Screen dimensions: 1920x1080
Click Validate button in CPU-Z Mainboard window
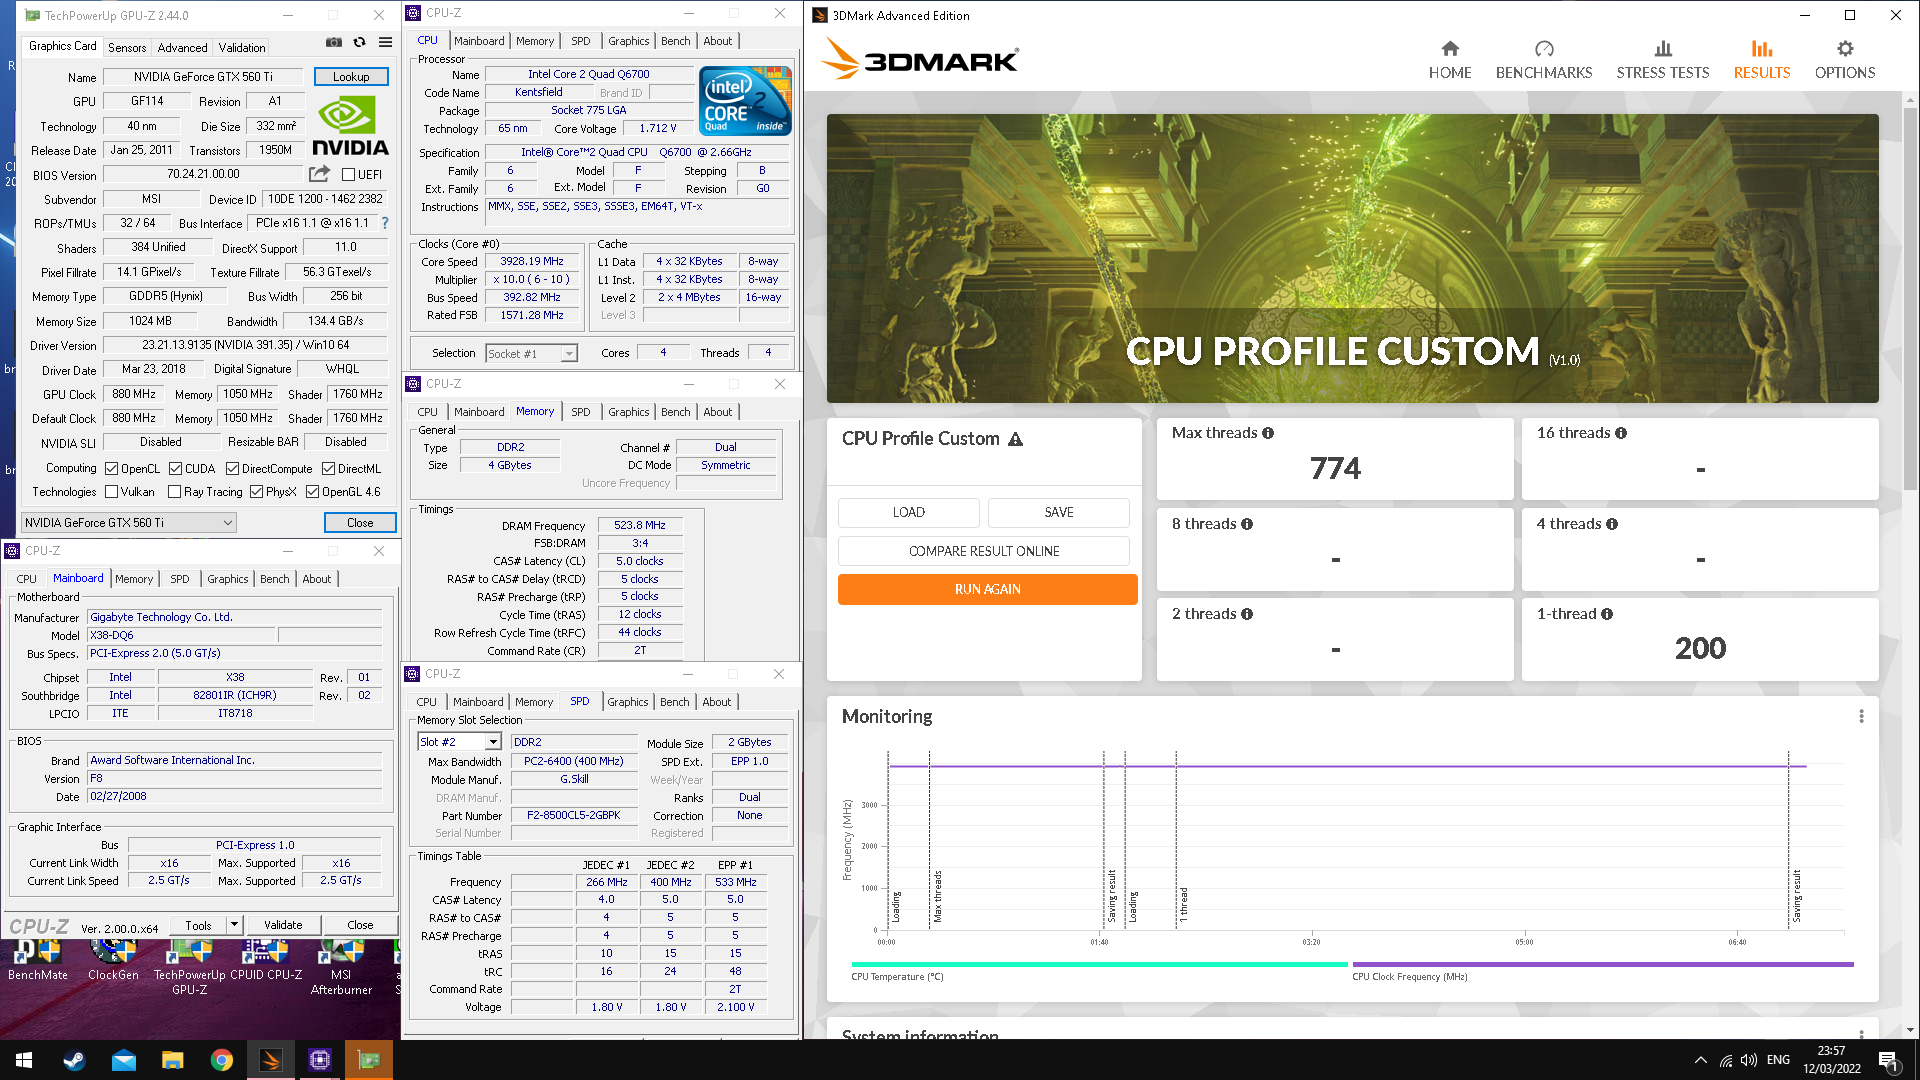tap(283, 925)
